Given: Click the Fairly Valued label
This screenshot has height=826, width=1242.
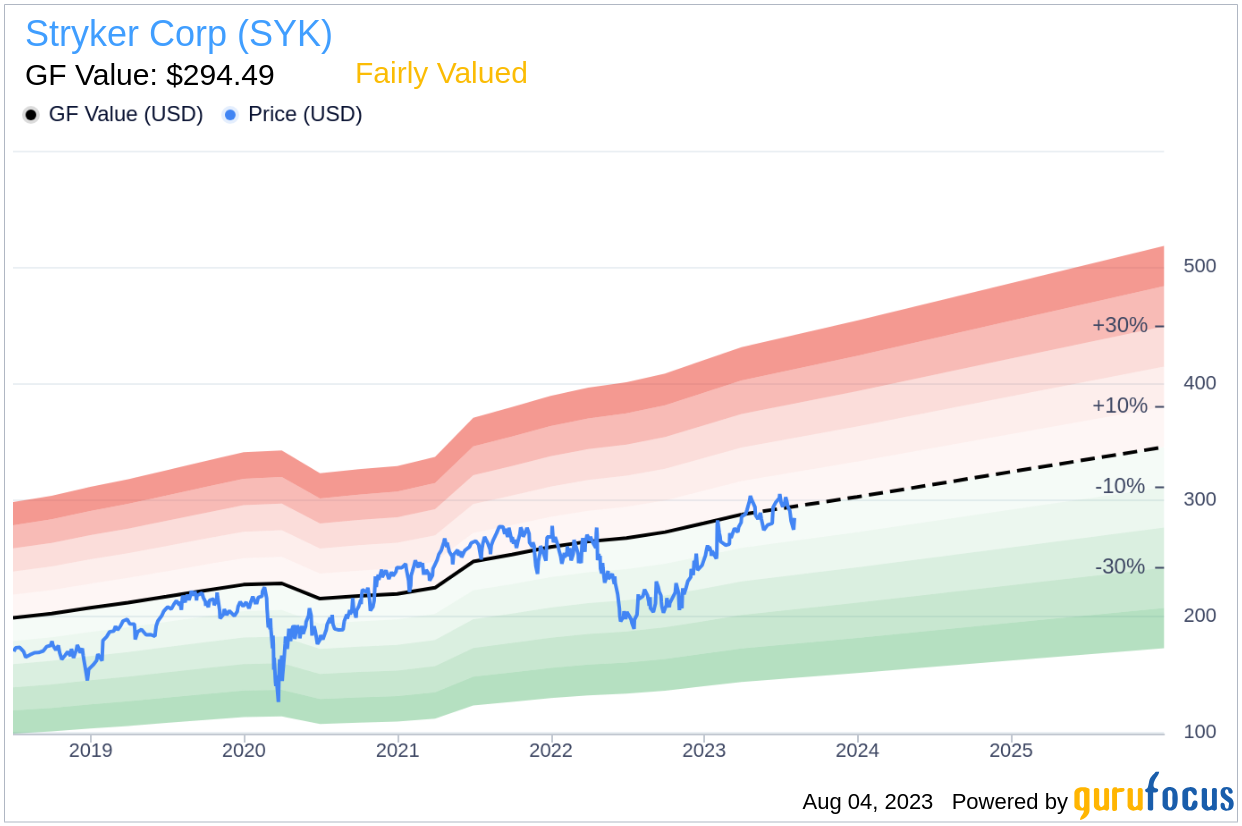Looking at the screenshot, I should coord(441,74).
